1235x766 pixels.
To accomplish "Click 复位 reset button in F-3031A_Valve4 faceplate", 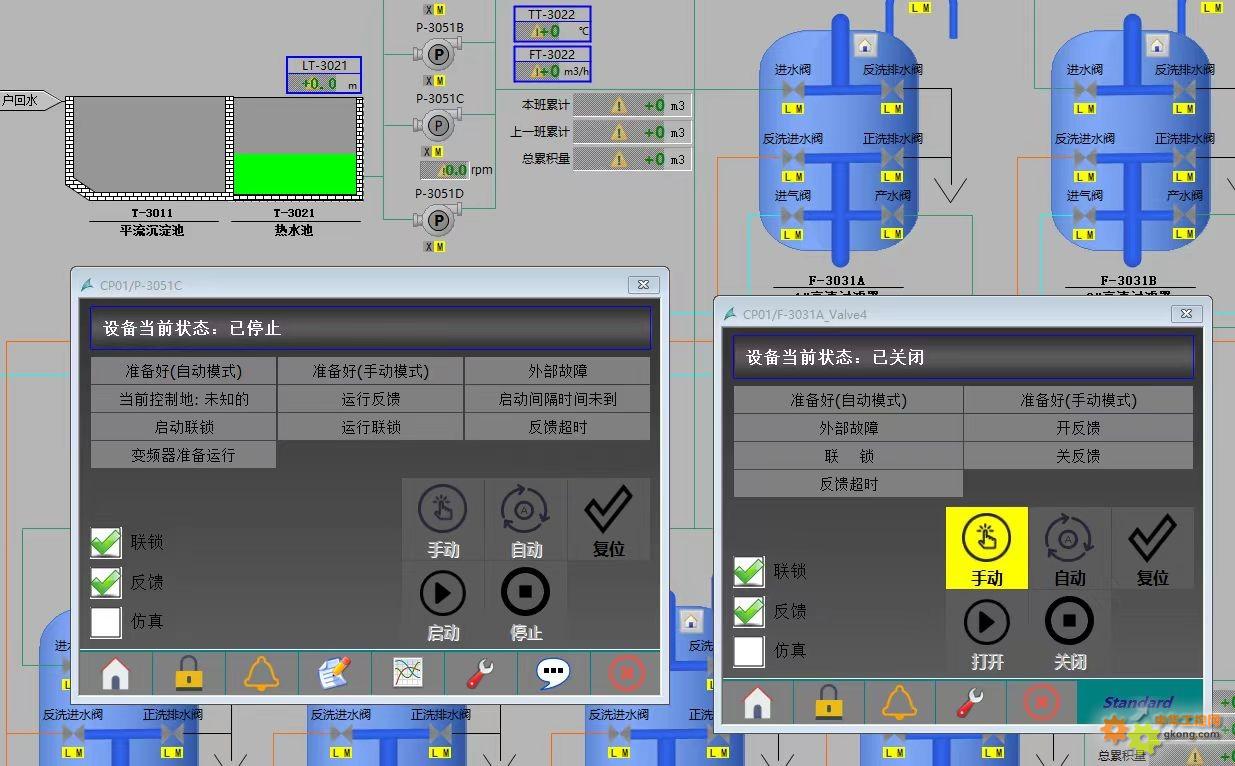I will pos(1153,548).
